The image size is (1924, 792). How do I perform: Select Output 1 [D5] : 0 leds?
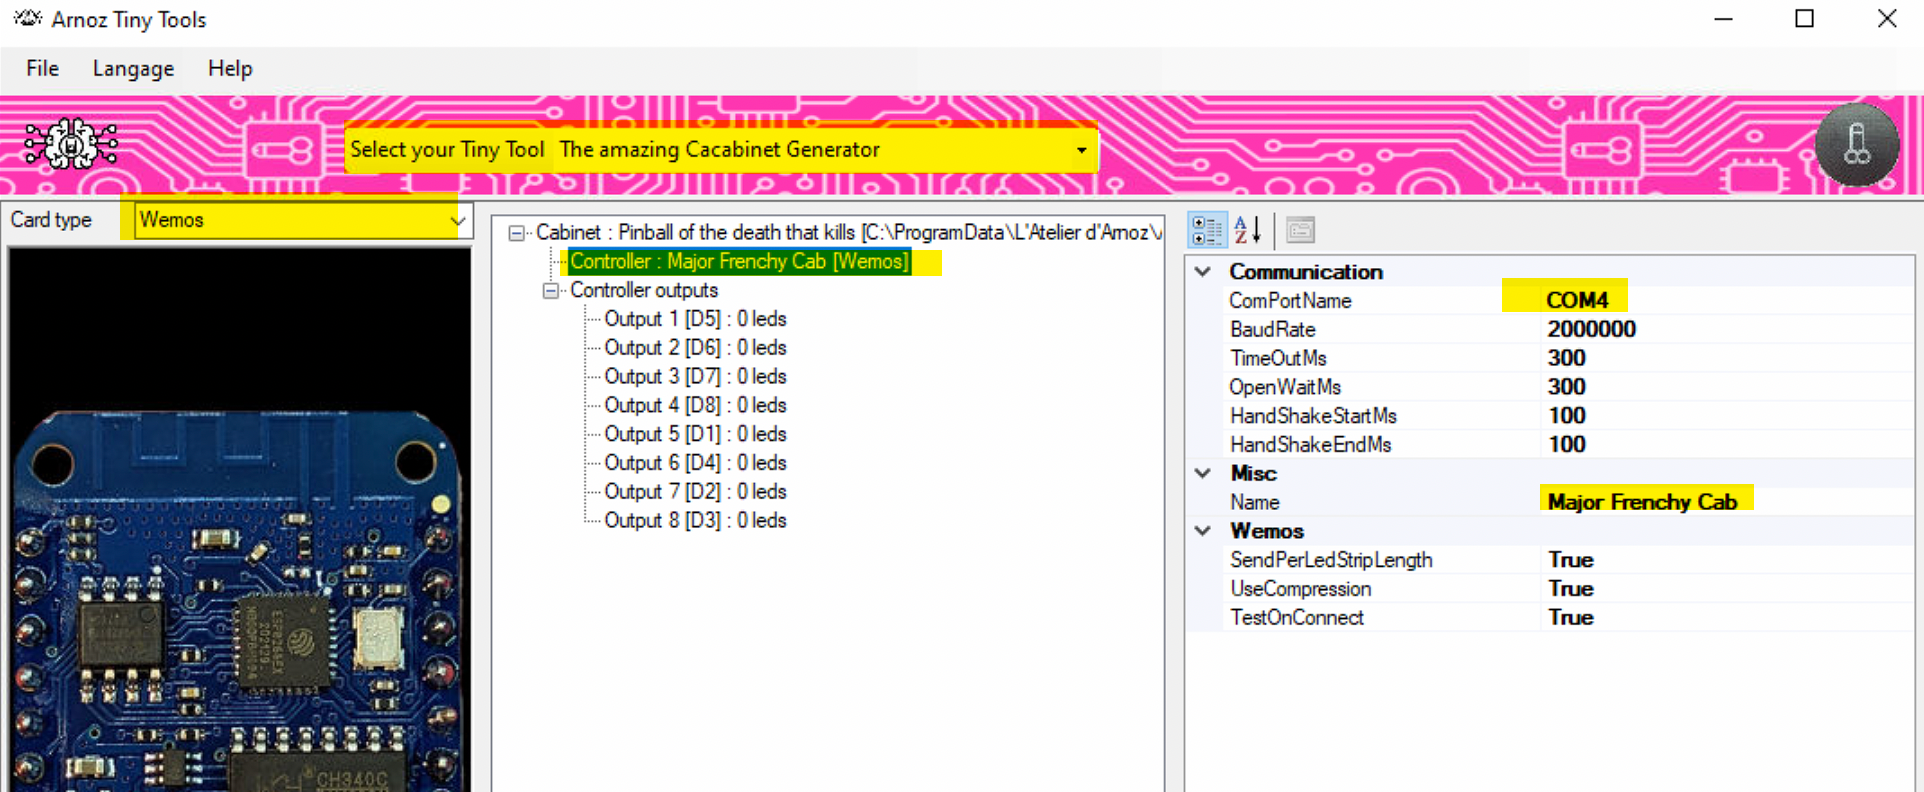coord(695,319)
